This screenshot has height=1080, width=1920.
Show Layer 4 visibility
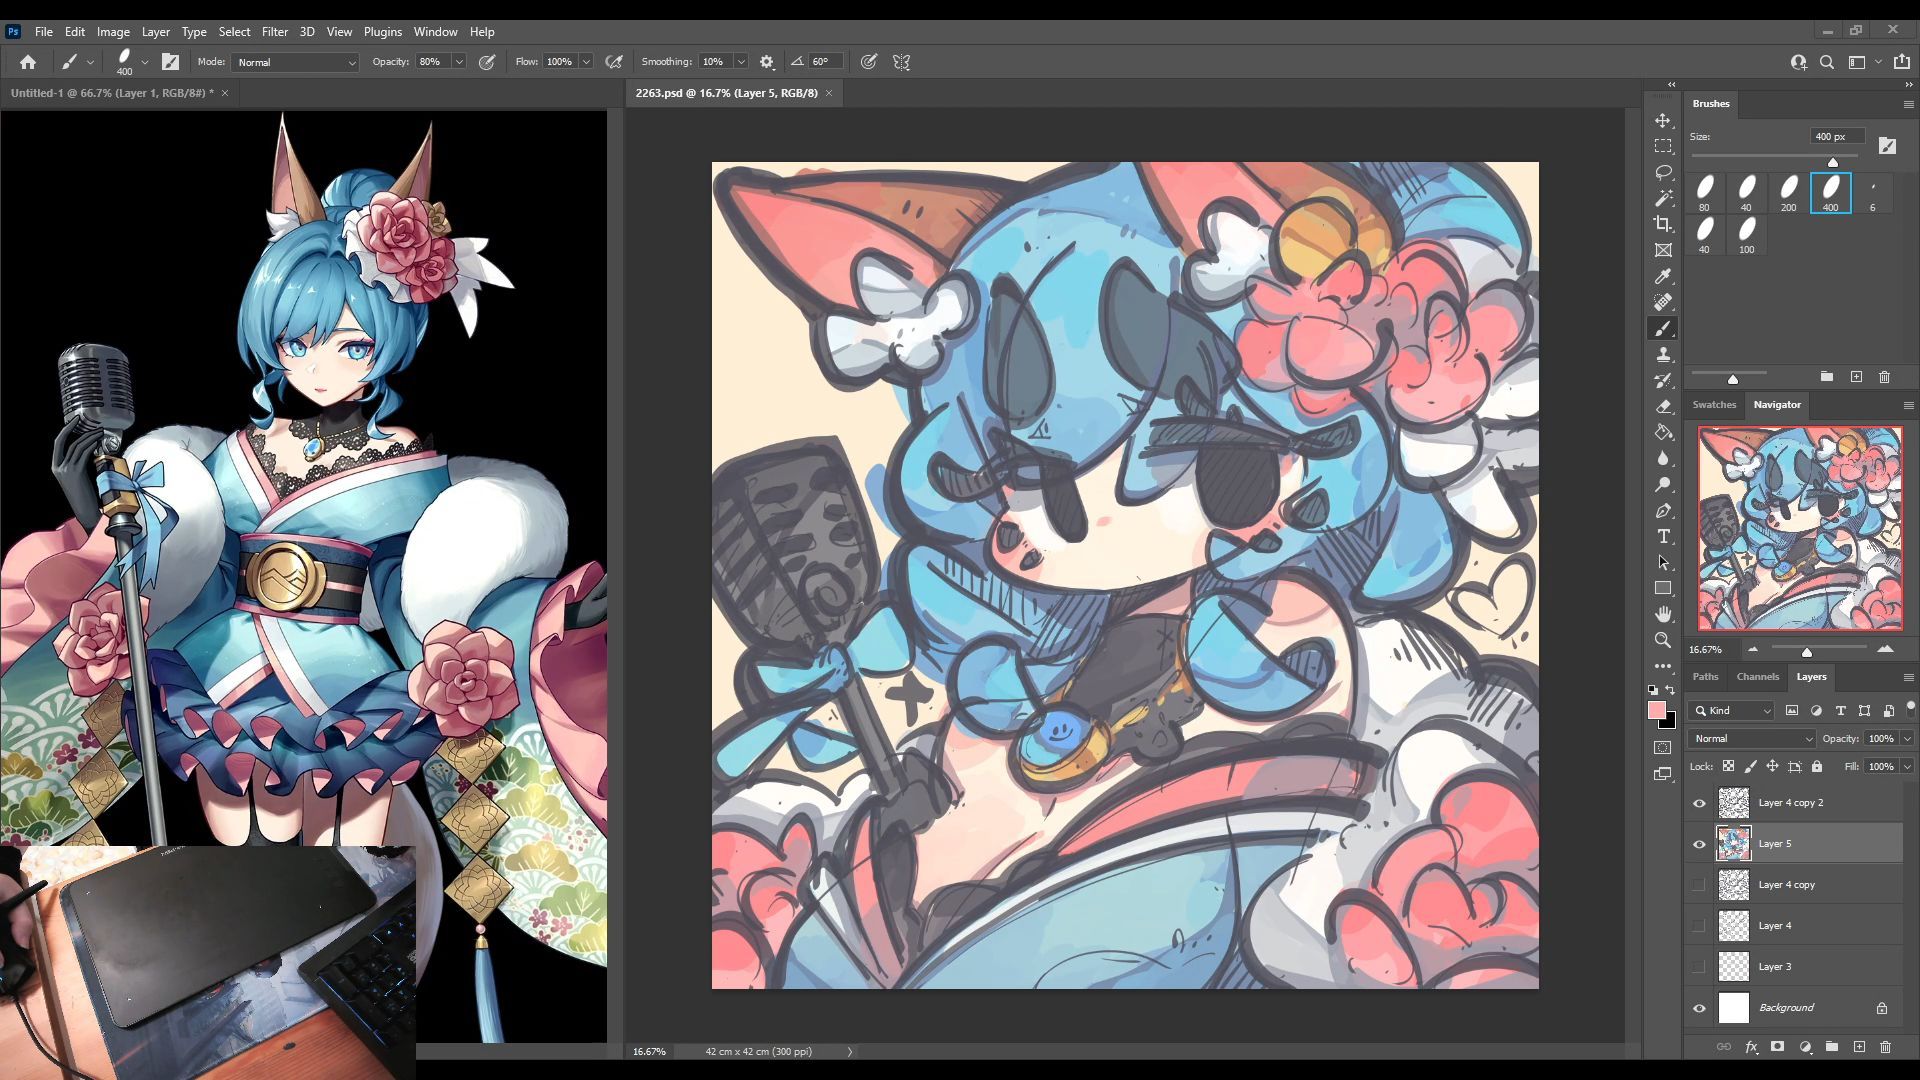pos(1699,926)
